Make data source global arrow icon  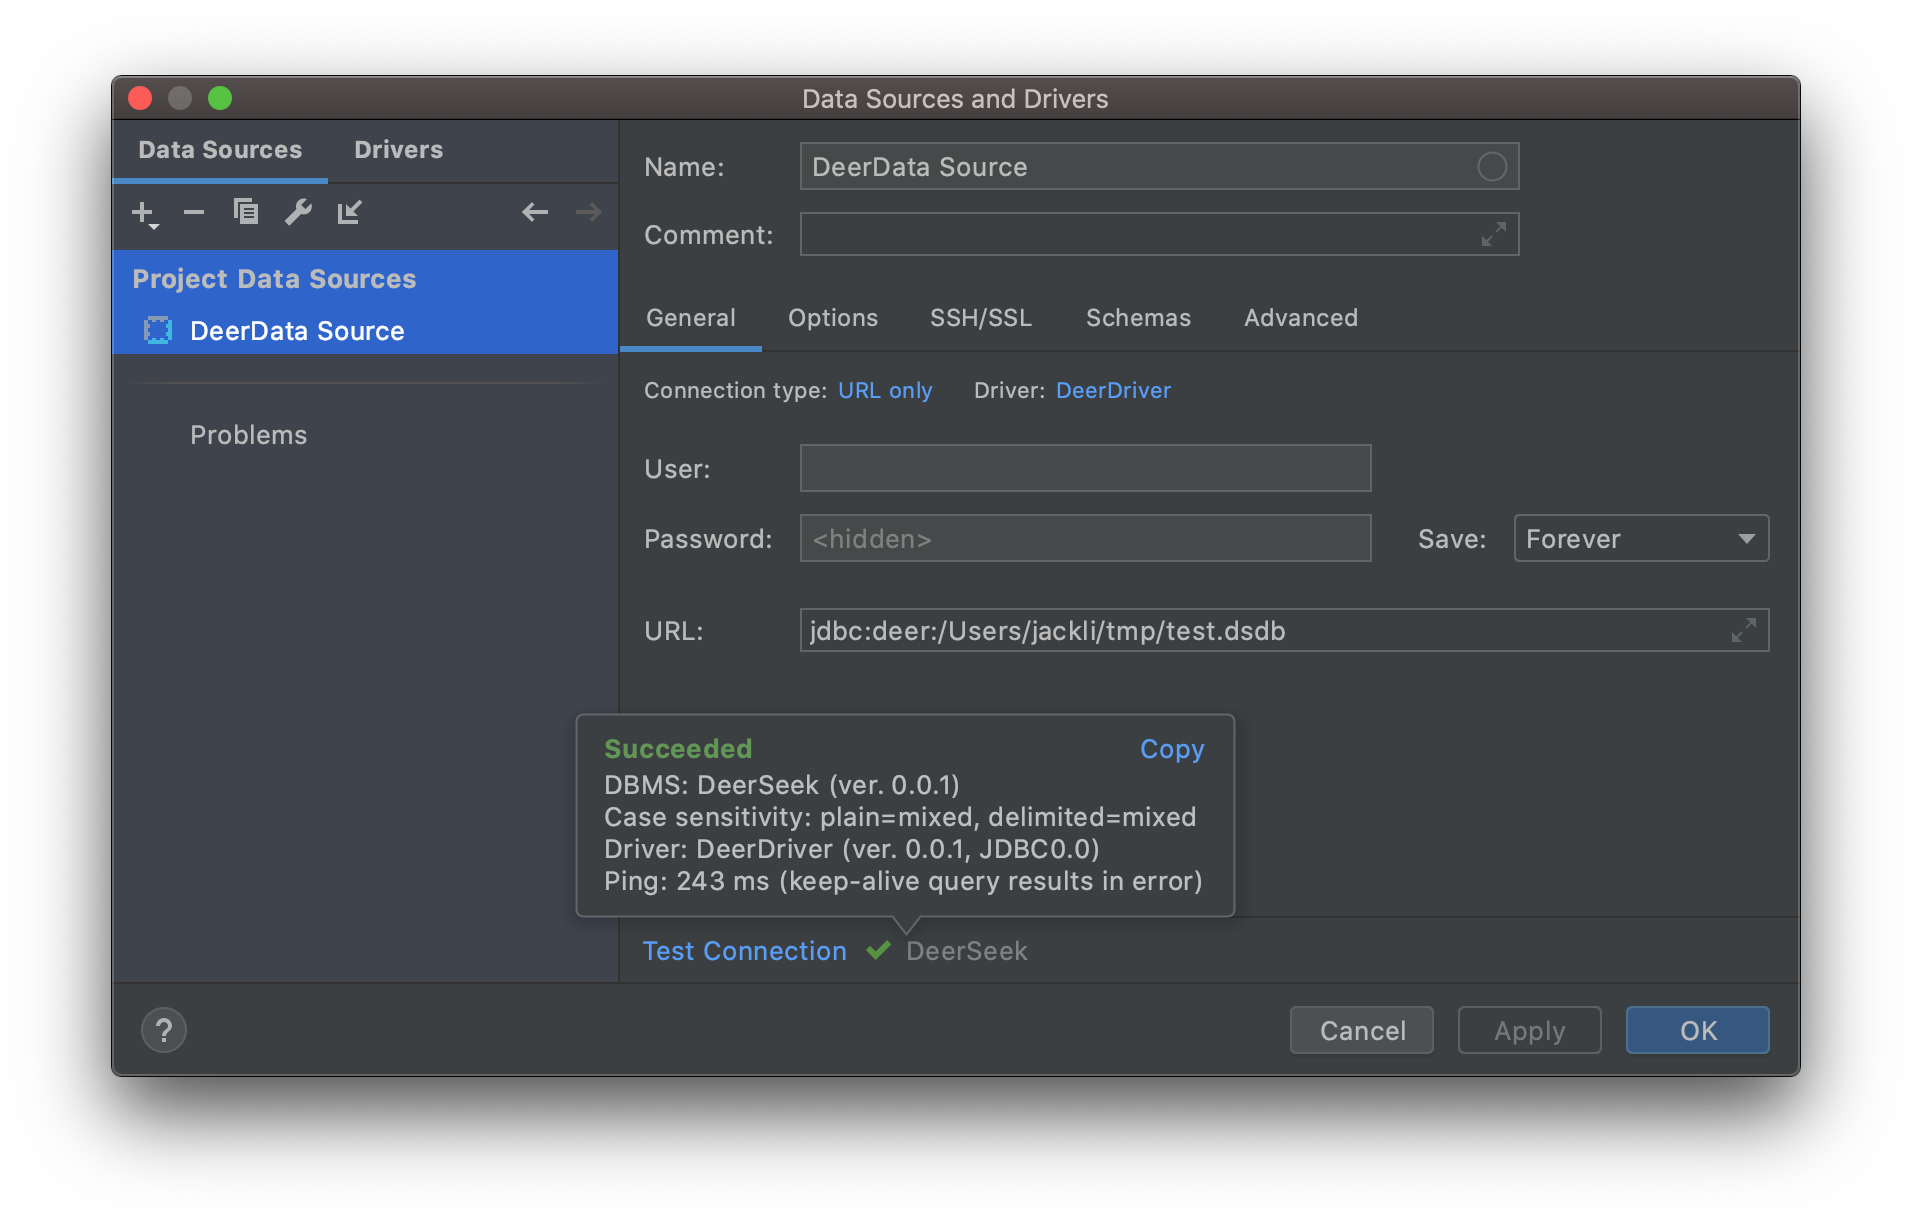349,212
